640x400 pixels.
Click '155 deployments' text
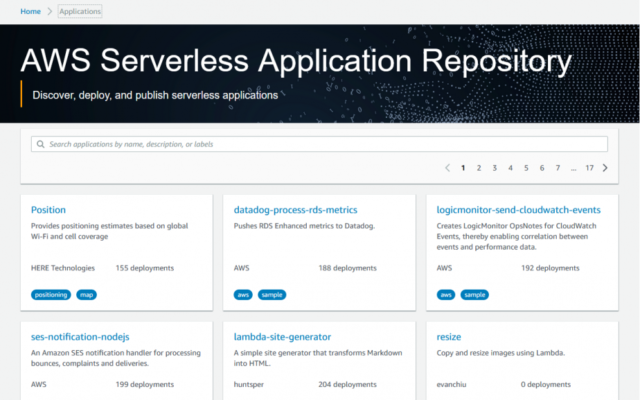(x=144, y=268)
